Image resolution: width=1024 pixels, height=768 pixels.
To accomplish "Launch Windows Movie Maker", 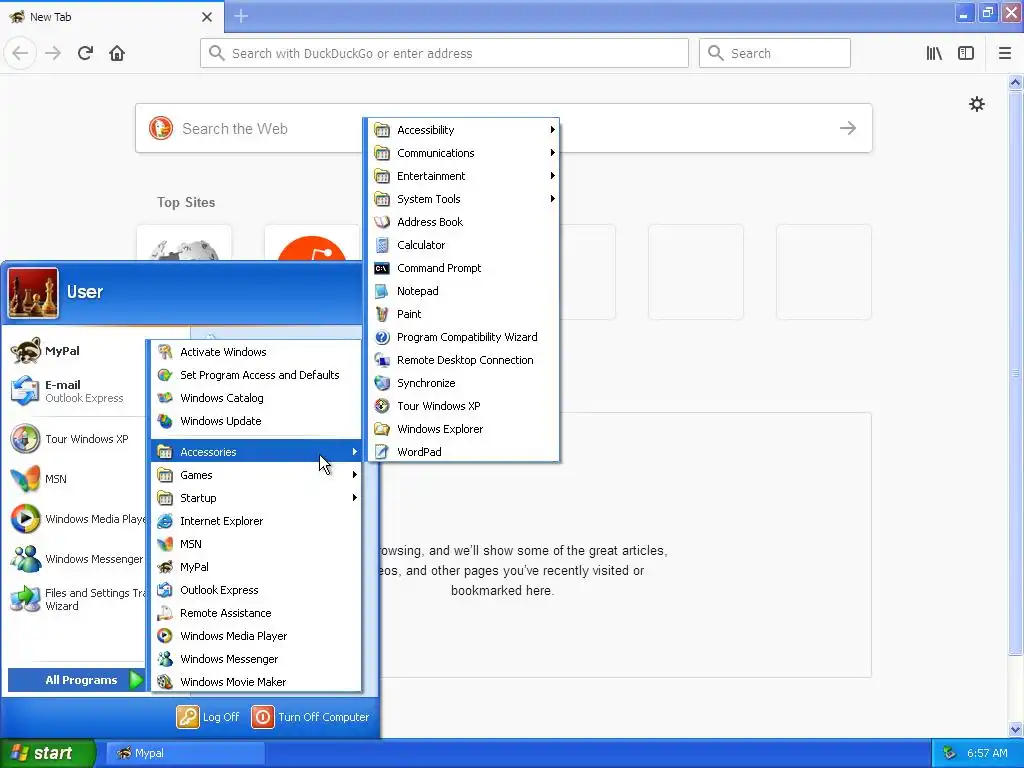I will pos(256,682).
